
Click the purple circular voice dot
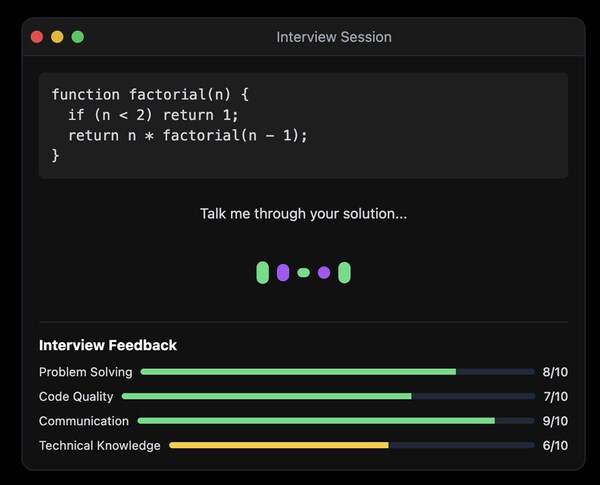click(x=324, y=272)
